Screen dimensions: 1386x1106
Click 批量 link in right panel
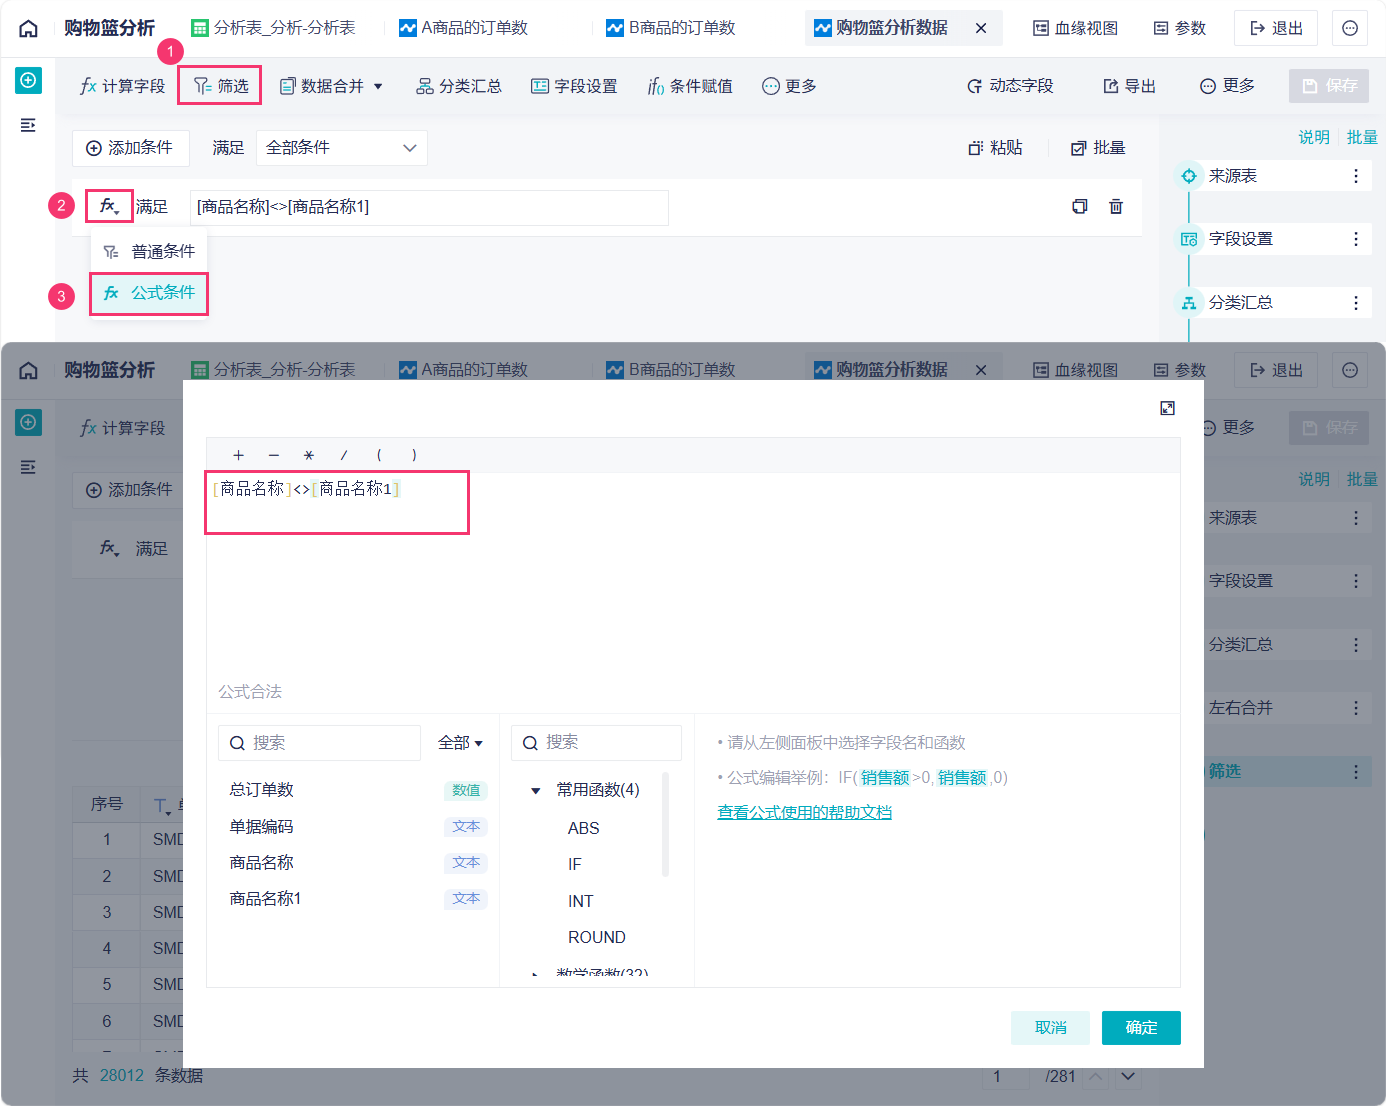pos(1362,137)
